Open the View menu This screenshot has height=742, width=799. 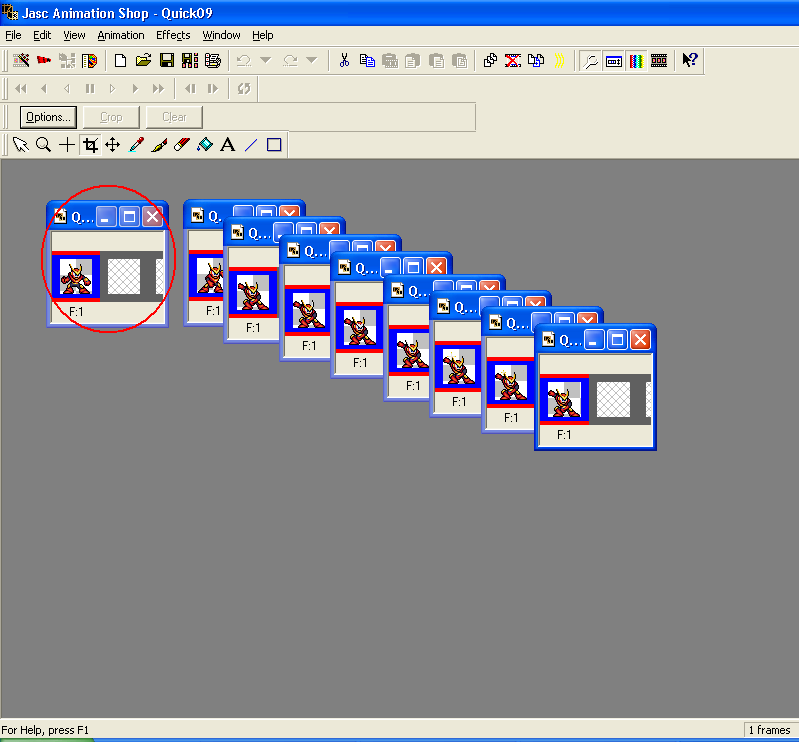74,35
